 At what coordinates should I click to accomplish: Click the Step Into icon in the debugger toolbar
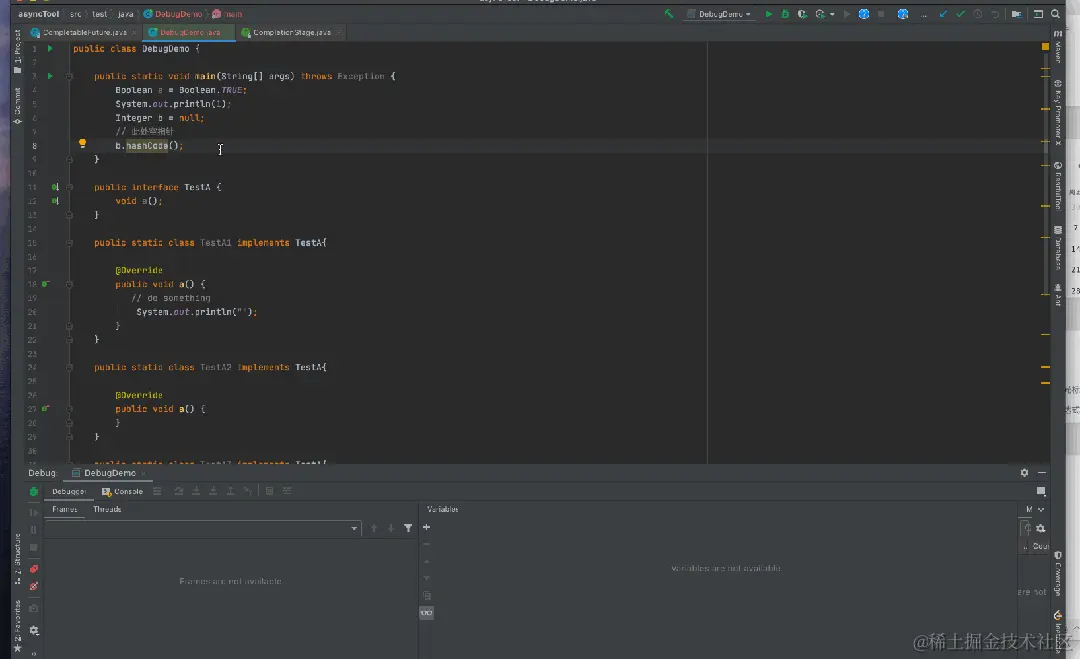click(196, 491)
